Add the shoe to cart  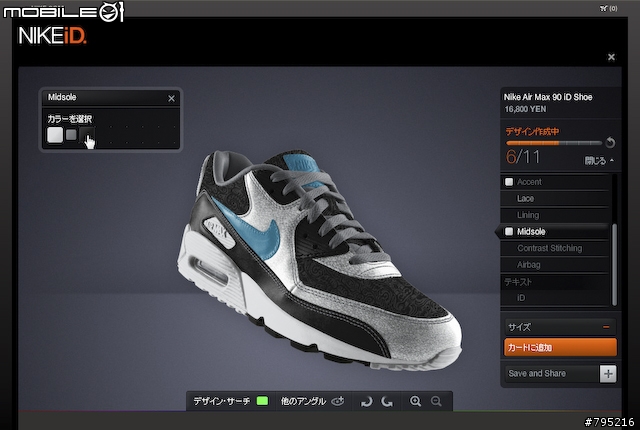560,348
